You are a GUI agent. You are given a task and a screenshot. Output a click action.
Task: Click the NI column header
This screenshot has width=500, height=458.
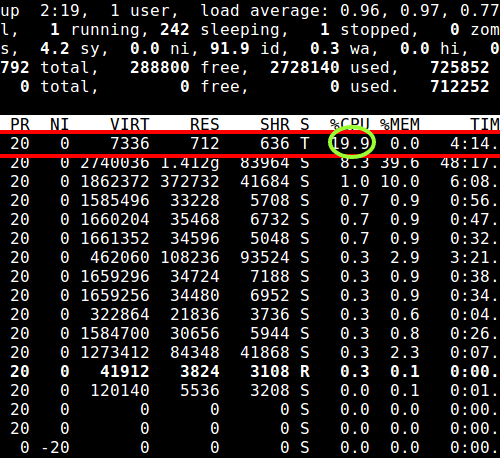[x=60, y=124]
